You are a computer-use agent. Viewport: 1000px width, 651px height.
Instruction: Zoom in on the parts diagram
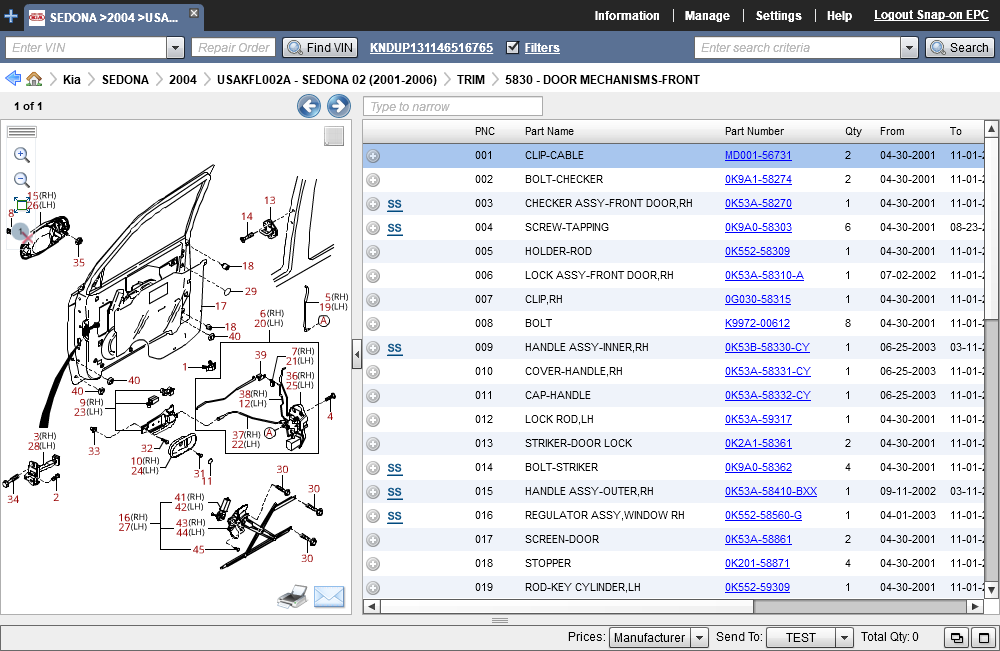22,155
